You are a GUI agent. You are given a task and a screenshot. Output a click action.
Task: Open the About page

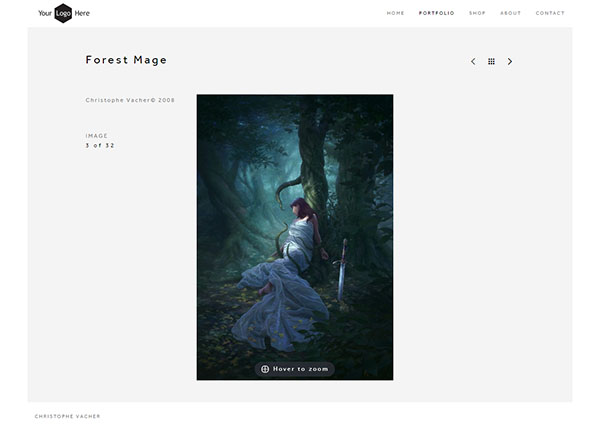pos(510,13)
